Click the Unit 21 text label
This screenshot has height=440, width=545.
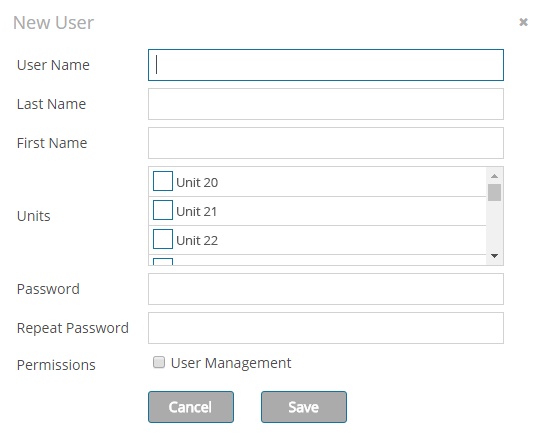[x=196, y=211]
